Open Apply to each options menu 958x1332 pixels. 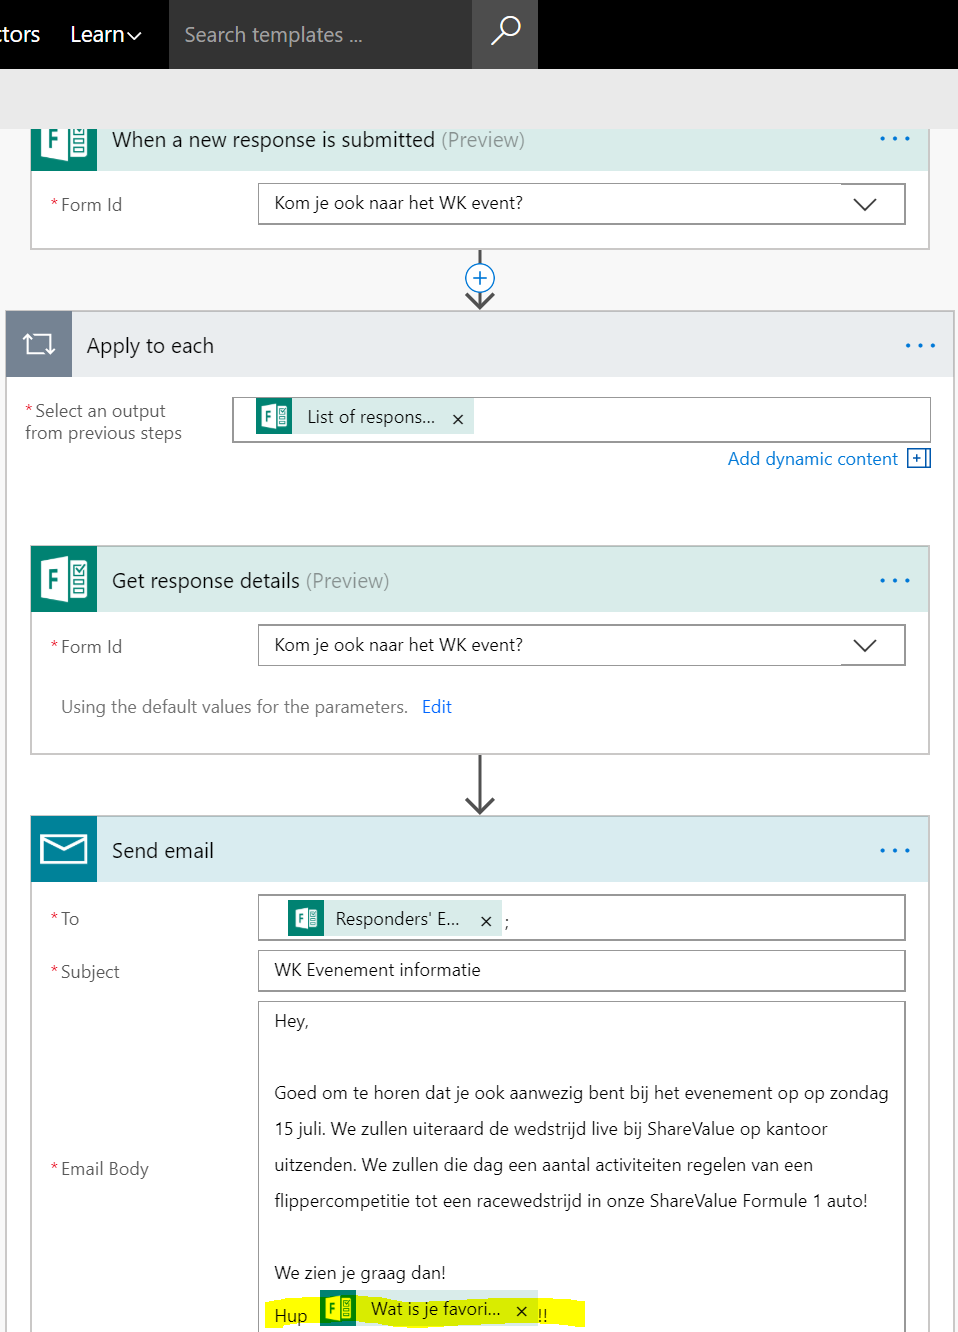click(x=920, y=346)
